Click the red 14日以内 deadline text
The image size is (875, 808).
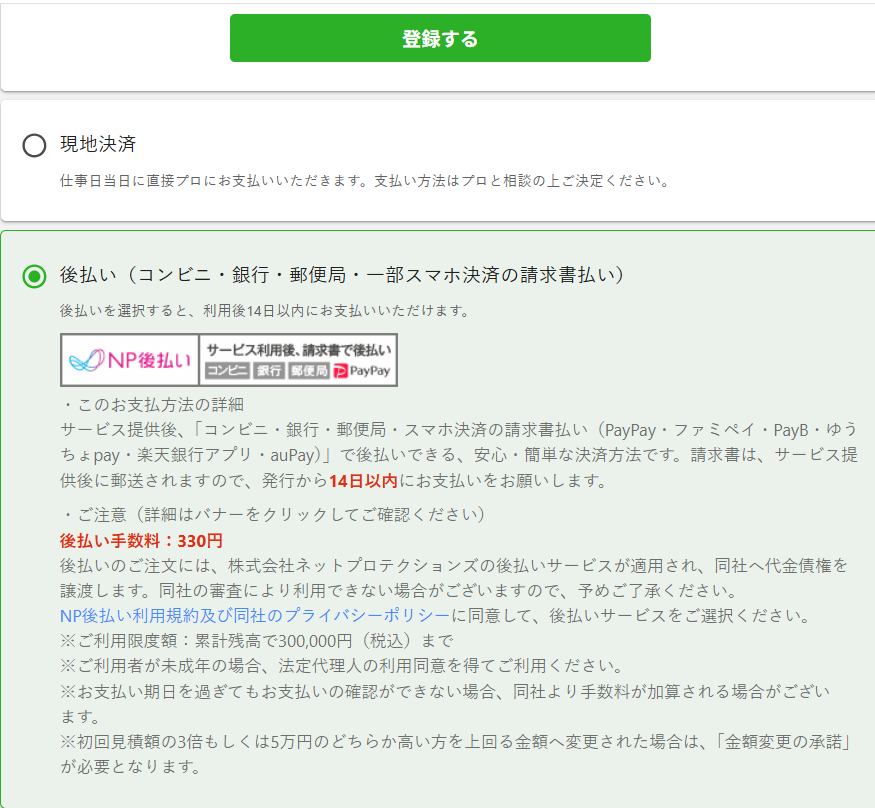tap(364, 480)
